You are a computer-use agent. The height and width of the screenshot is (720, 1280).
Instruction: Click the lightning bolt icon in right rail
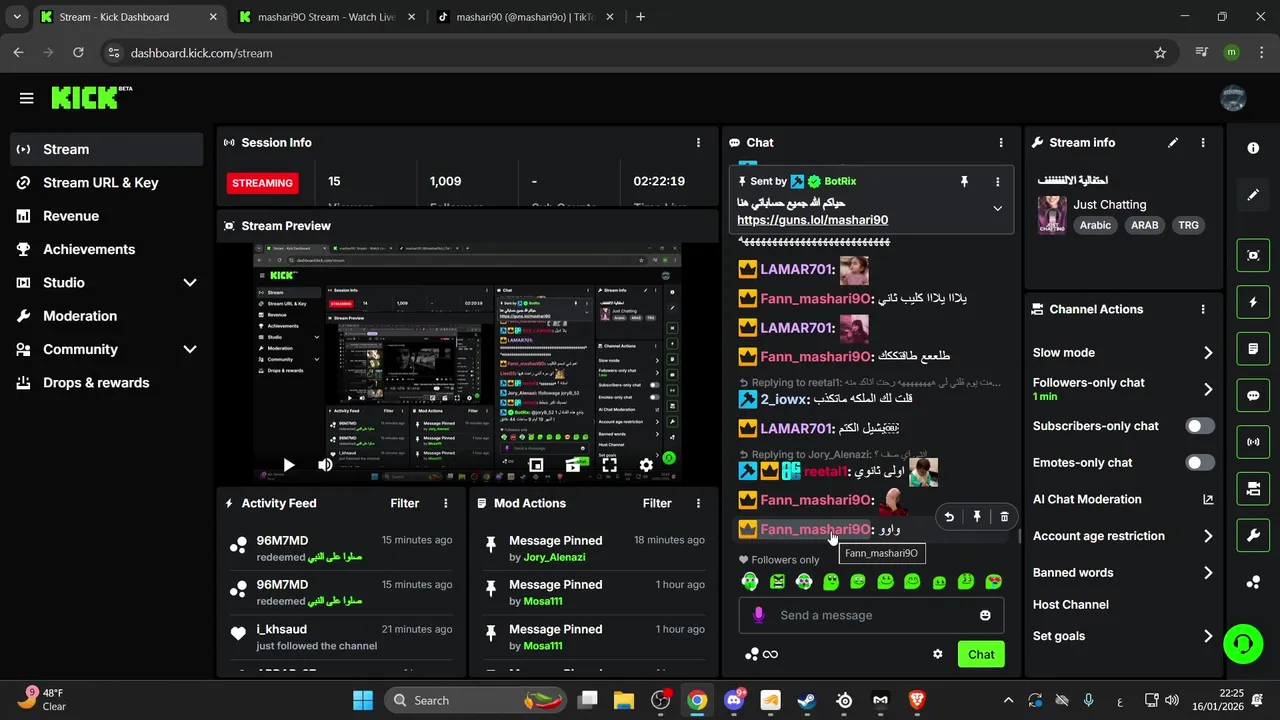tap(1253, 302)
